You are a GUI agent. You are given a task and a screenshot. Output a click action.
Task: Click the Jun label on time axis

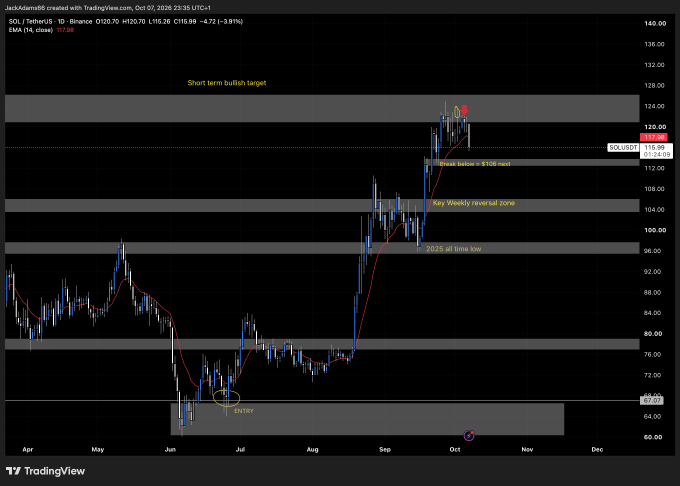[x=170, y=450]
